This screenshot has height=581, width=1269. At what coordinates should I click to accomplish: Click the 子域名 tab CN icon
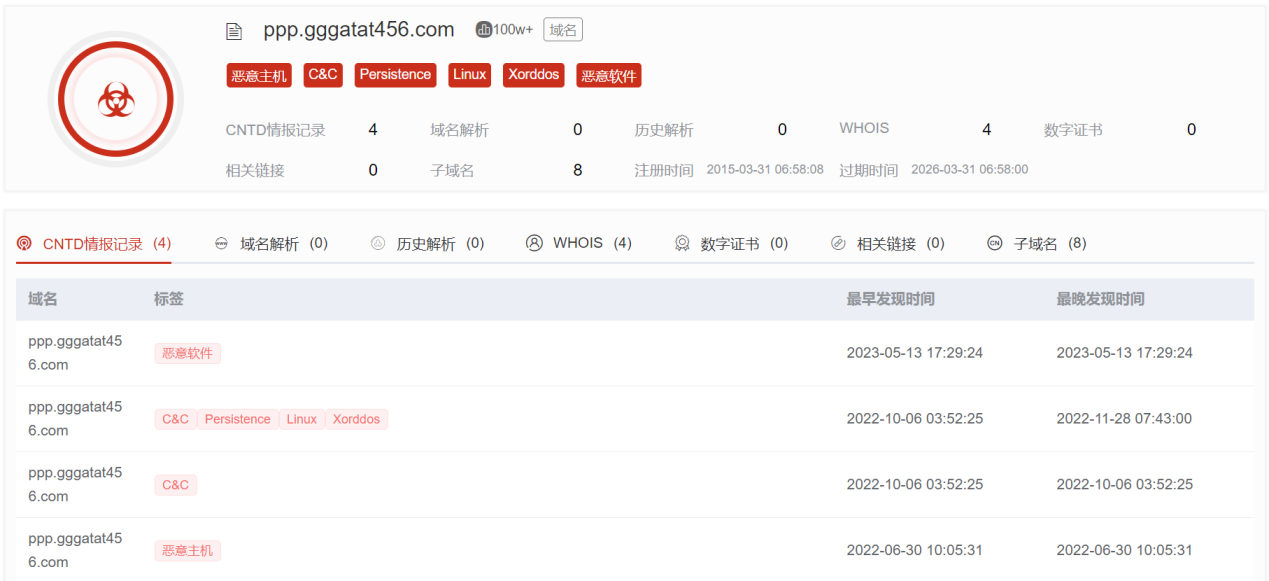click(x=994, y=243)
